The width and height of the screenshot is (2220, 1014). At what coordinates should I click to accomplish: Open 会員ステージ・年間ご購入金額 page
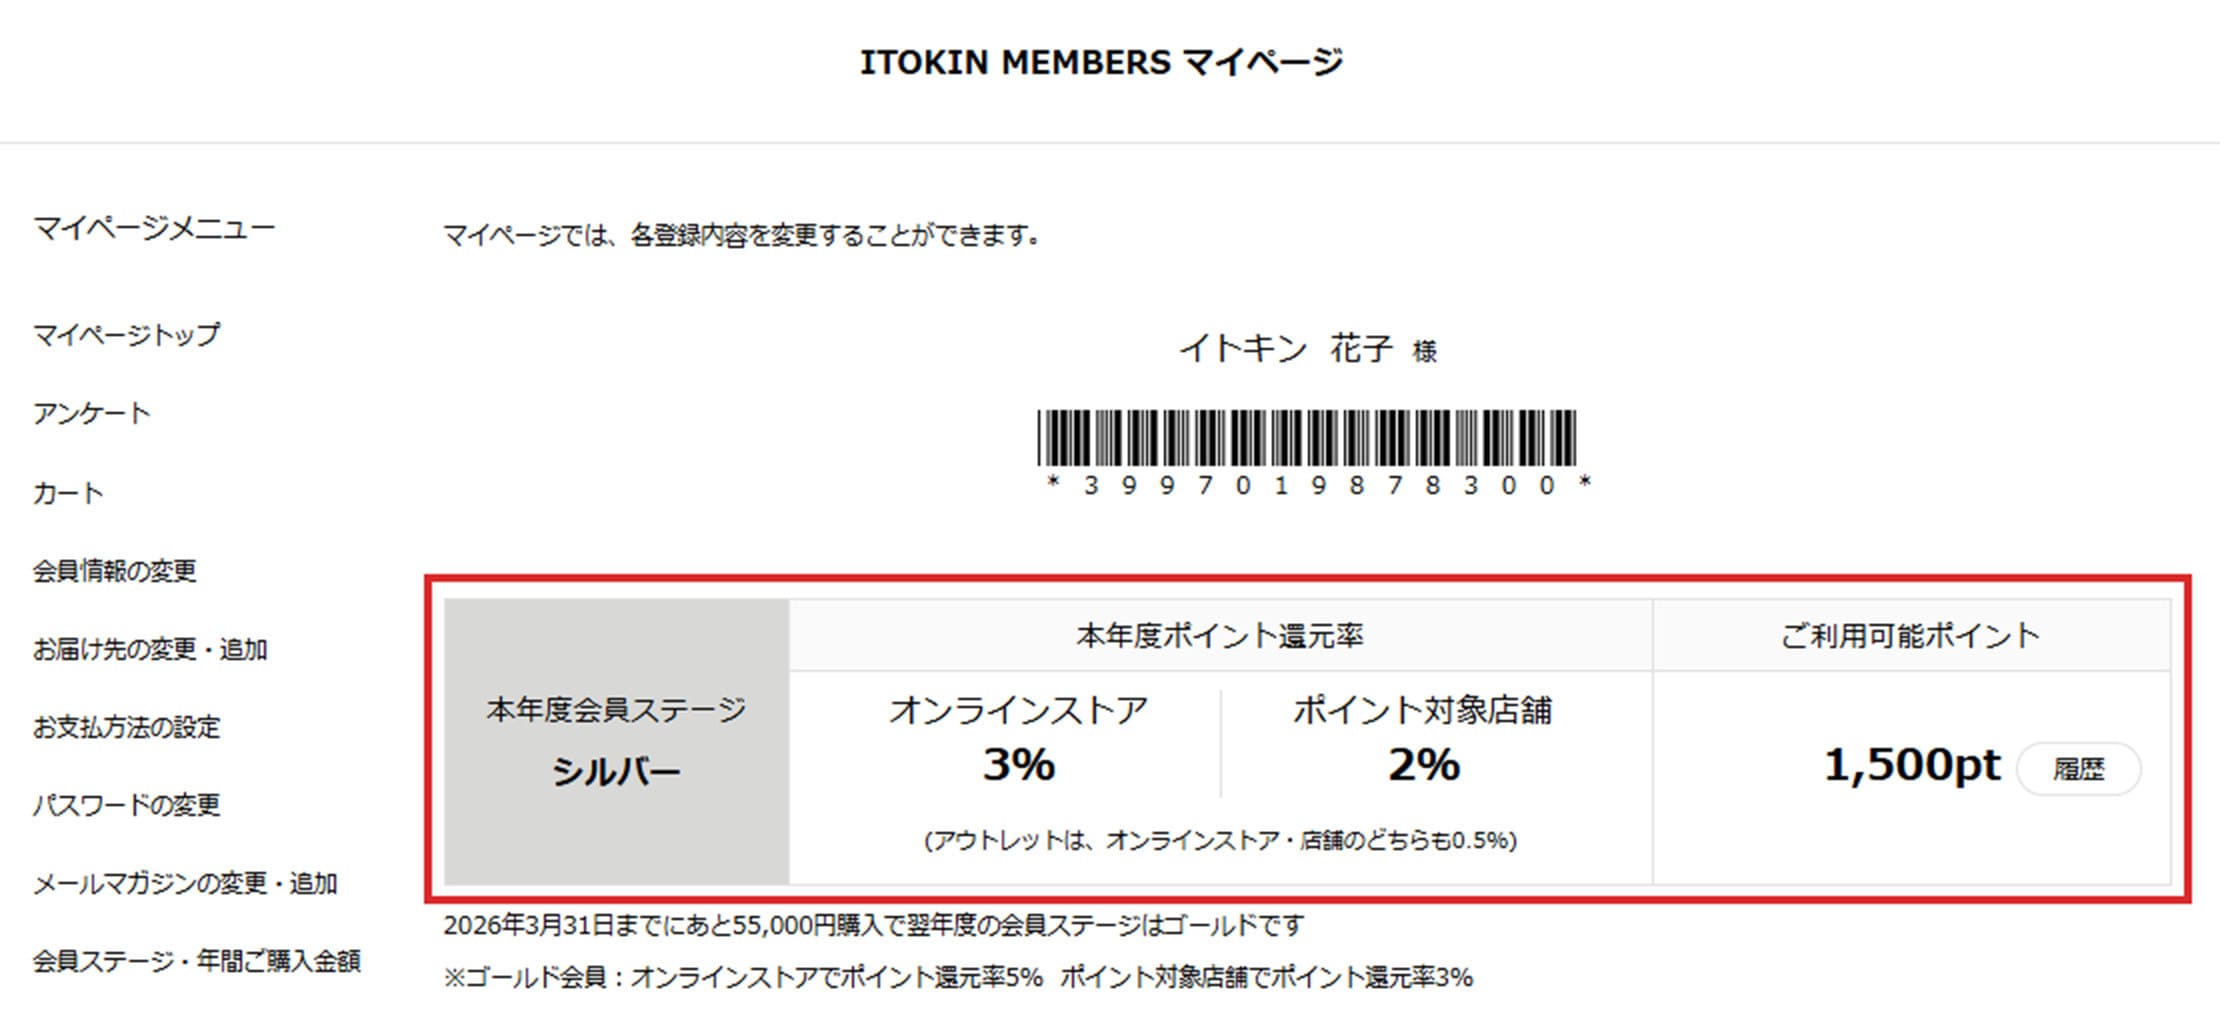(197, 961)
